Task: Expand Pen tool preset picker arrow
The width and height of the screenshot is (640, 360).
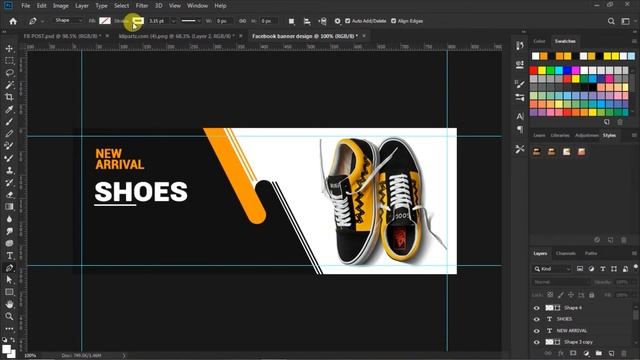Action: [42, 21]
